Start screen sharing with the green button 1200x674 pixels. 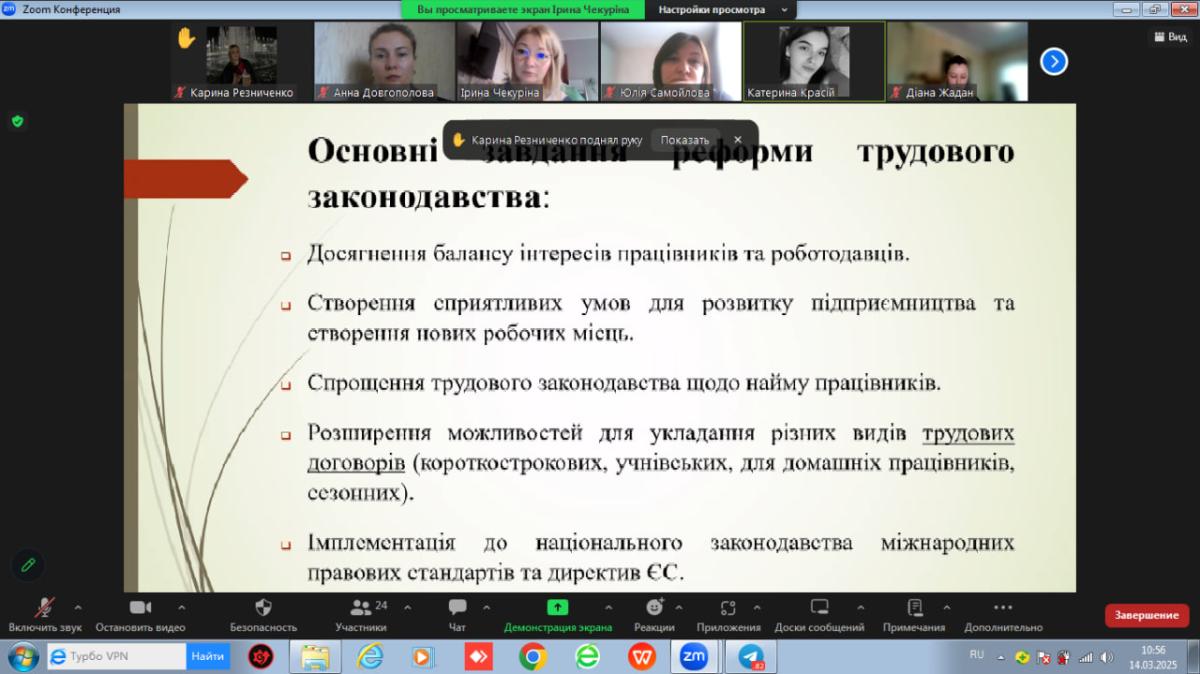(x=557, y=608)
